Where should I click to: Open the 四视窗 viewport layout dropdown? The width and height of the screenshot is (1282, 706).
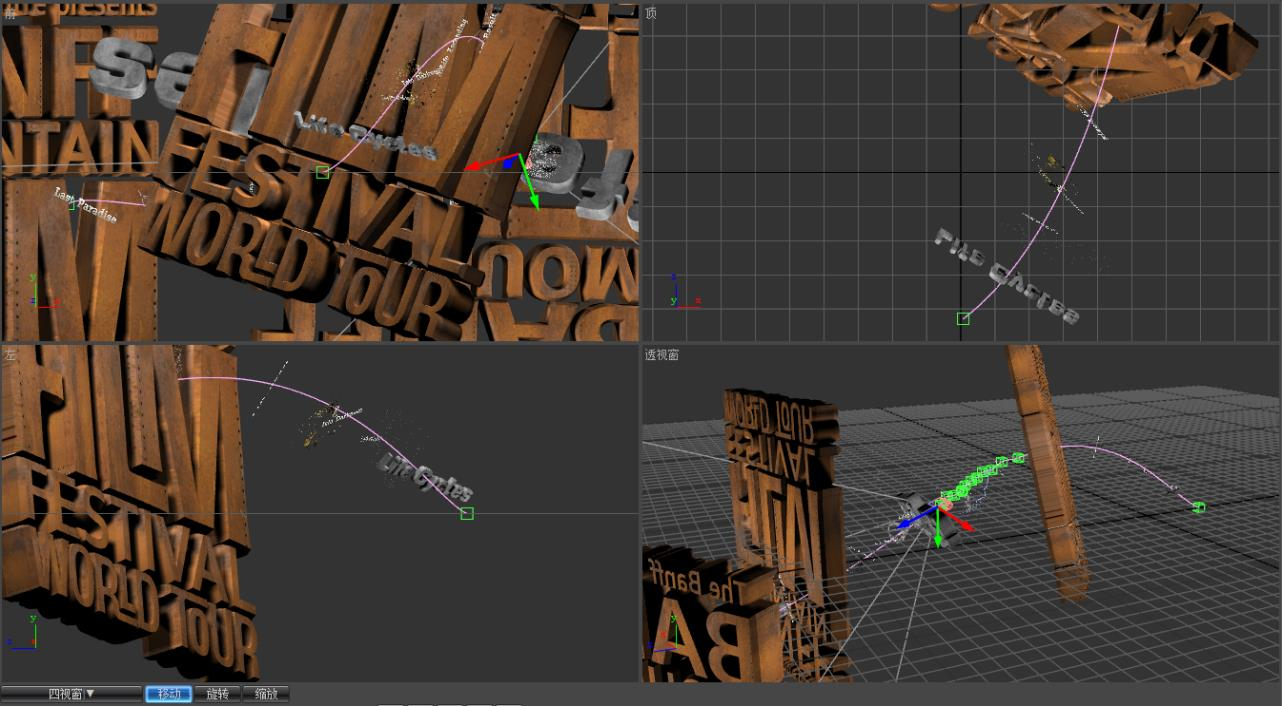(71, 693)
